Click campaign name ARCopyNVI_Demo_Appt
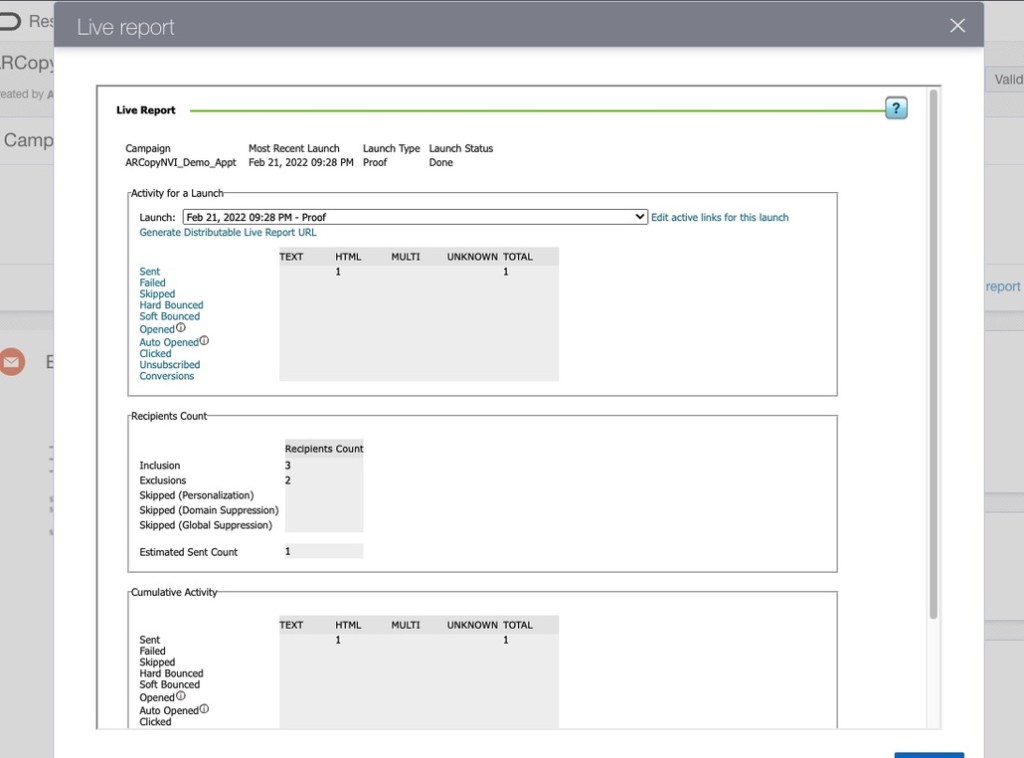This screenshot has height=758, width=1024. pos(181,163)
